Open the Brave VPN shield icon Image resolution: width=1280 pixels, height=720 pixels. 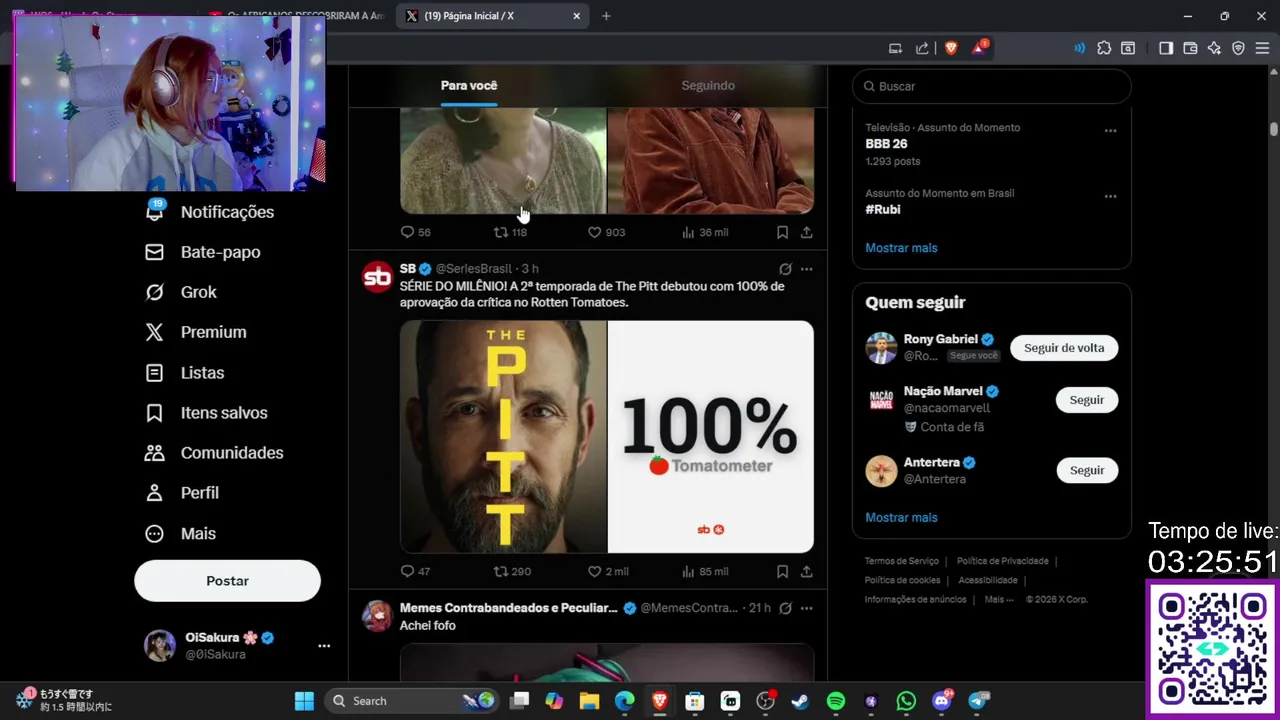[x=1238, y=48]
